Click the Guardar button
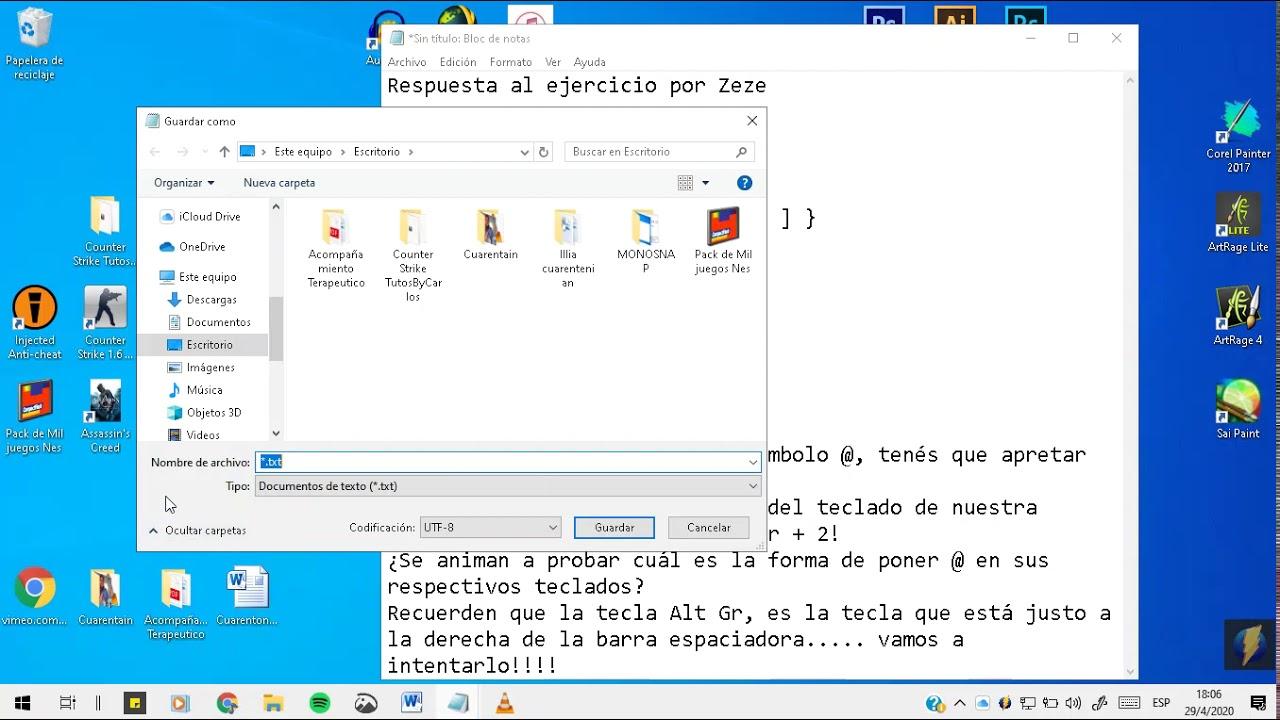This screenshot has height=720, width=1280. 613,527
